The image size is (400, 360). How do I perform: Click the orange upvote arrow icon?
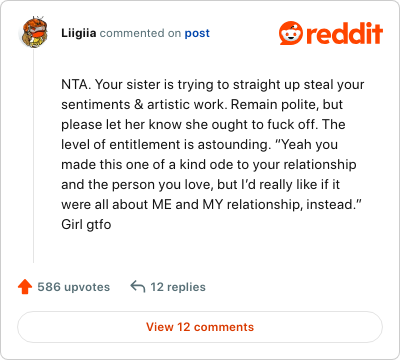25,287
